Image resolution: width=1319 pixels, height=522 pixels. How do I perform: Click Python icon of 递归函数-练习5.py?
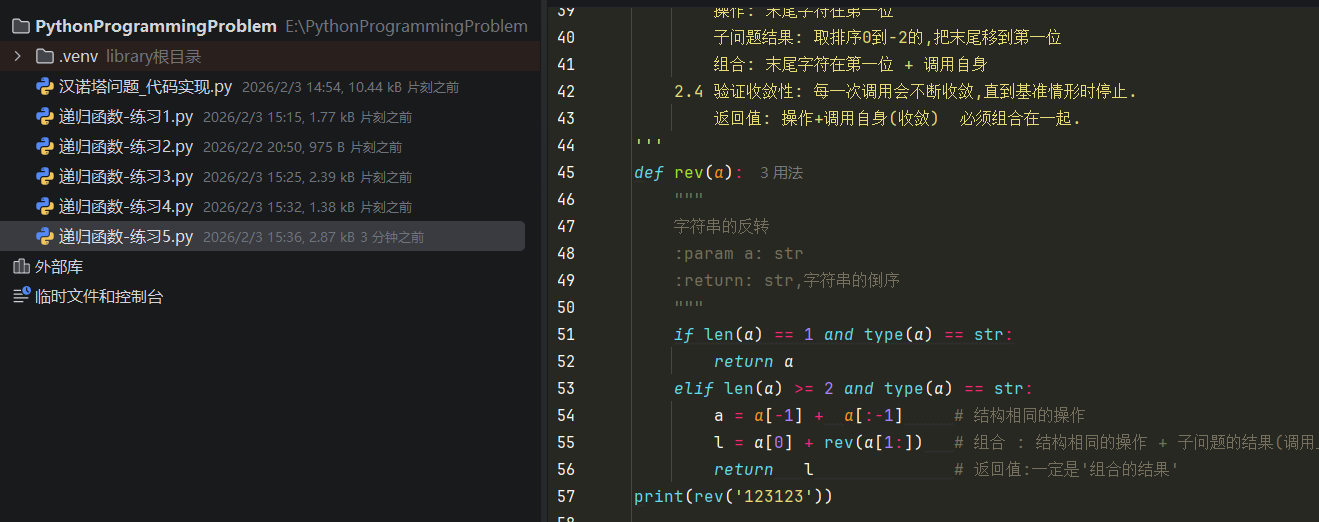coord(44,236)
